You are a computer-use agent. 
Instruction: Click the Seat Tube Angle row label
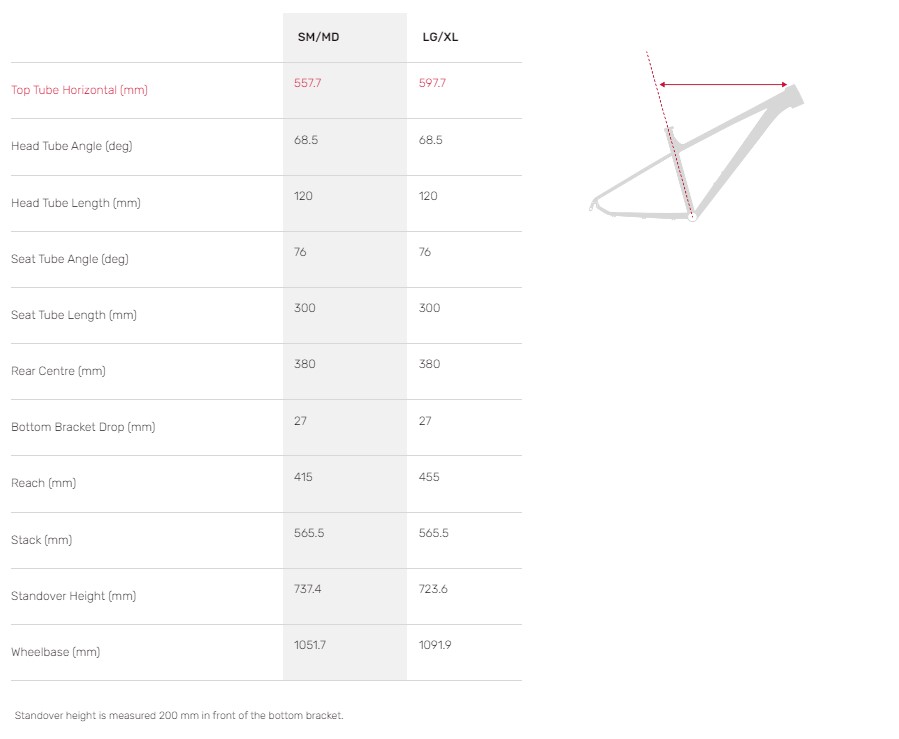coord(70,259)
